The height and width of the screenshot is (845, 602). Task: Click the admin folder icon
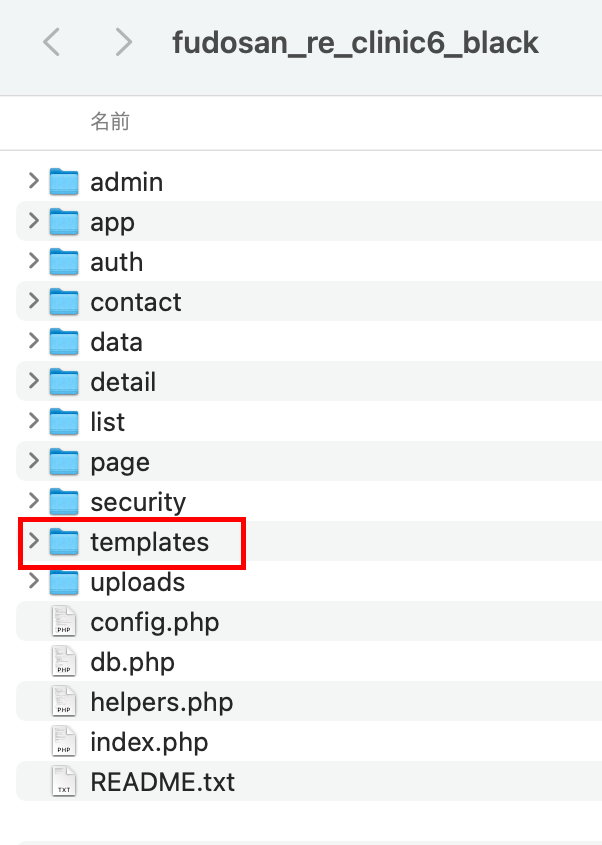(x=64, y=182)
